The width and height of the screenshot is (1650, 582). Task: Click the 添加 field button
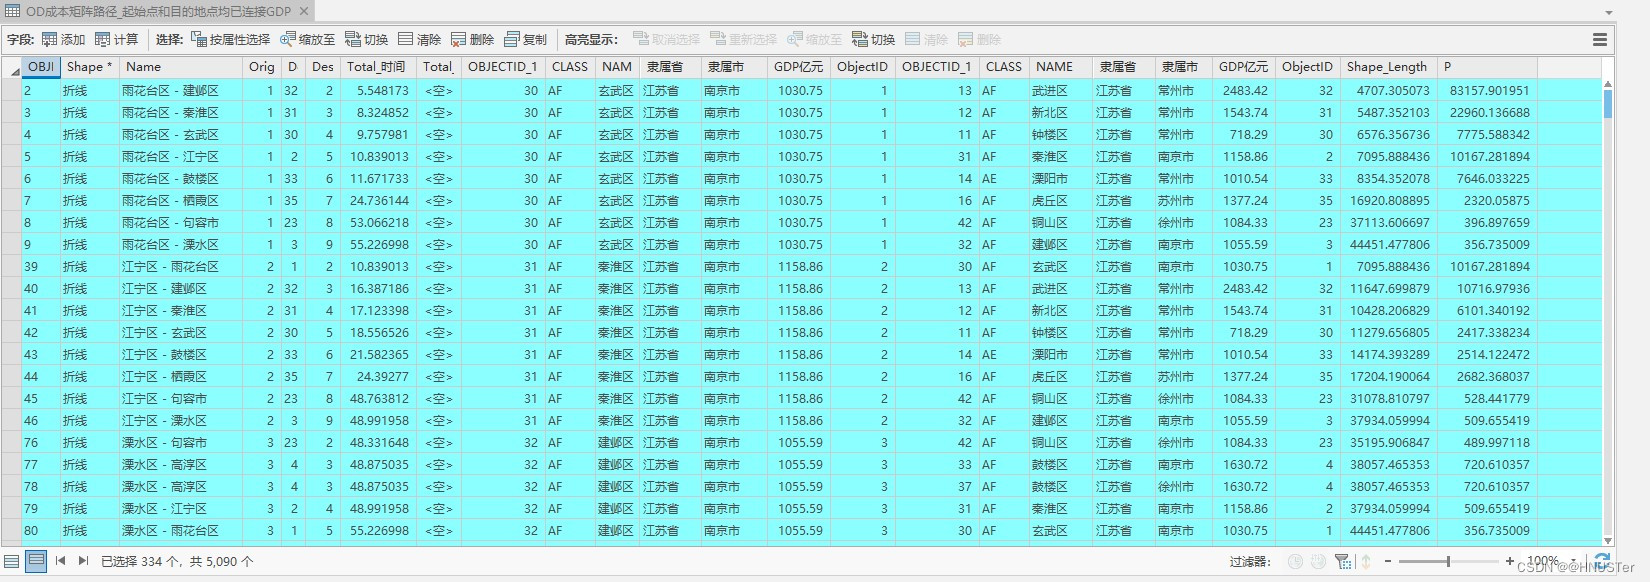[x=63, y=40]
